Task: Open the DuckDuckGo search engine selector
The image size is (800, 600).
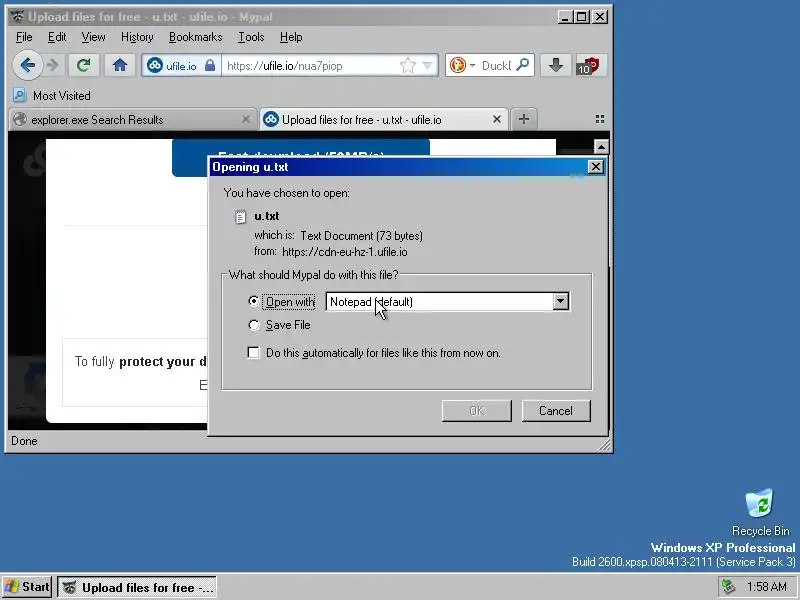Action: coord(462,65)
